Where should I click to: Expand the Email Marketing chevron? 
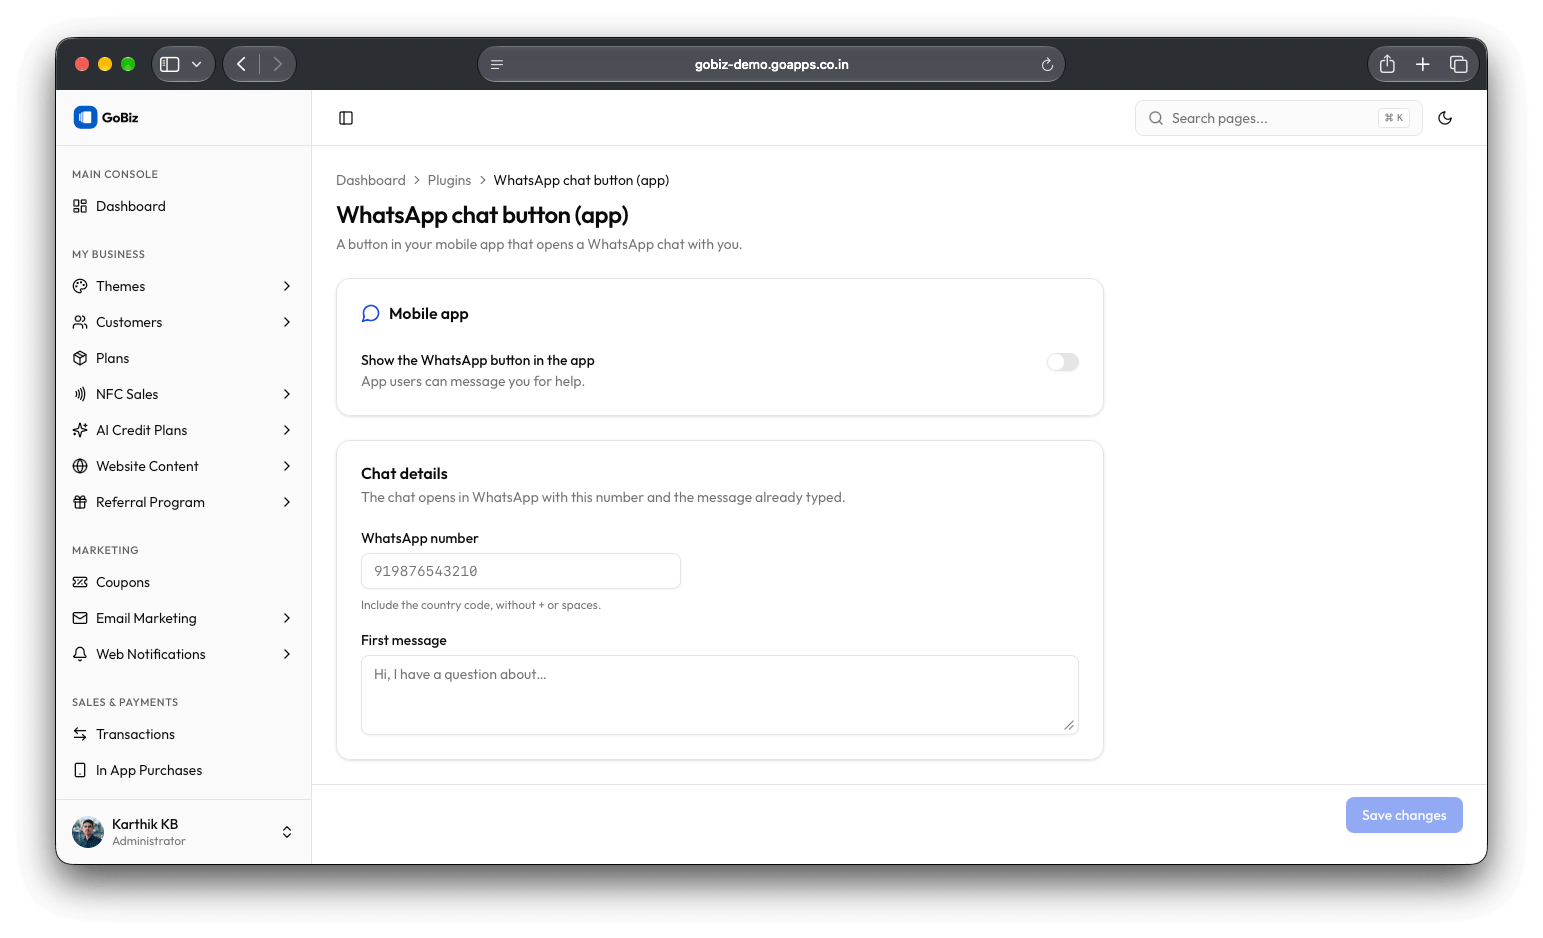coord(287,618)
